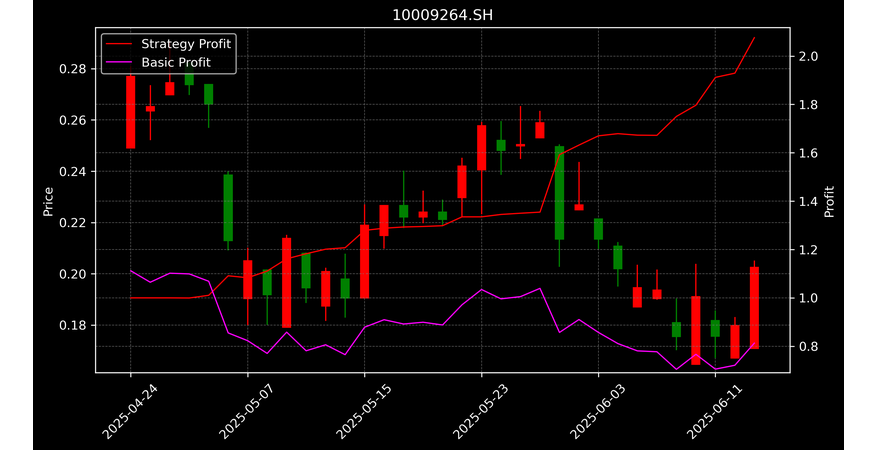The height and width of the screenshot is (450, 878).
Task: Click the 0.28 price tick label
Action: [72, 69]
